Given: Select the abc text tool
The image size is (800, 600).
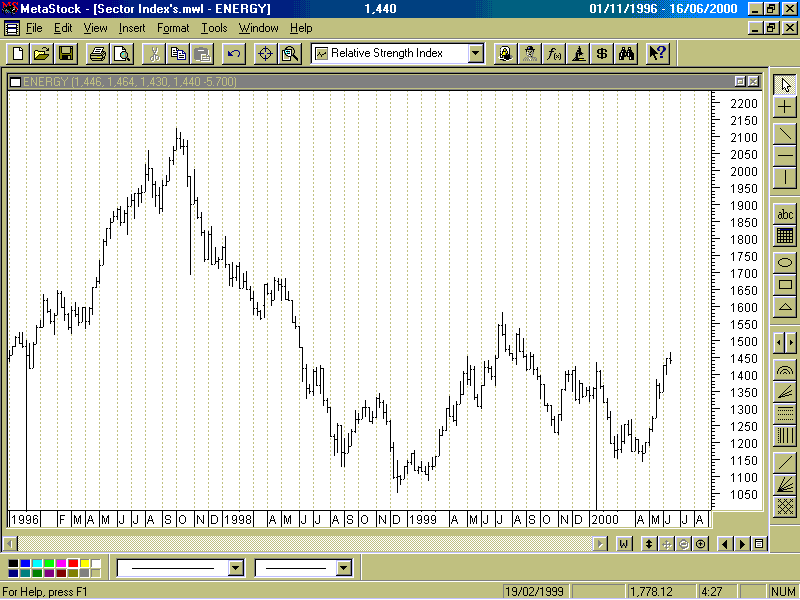Looking at the screenshot, I should click(785, 214).
